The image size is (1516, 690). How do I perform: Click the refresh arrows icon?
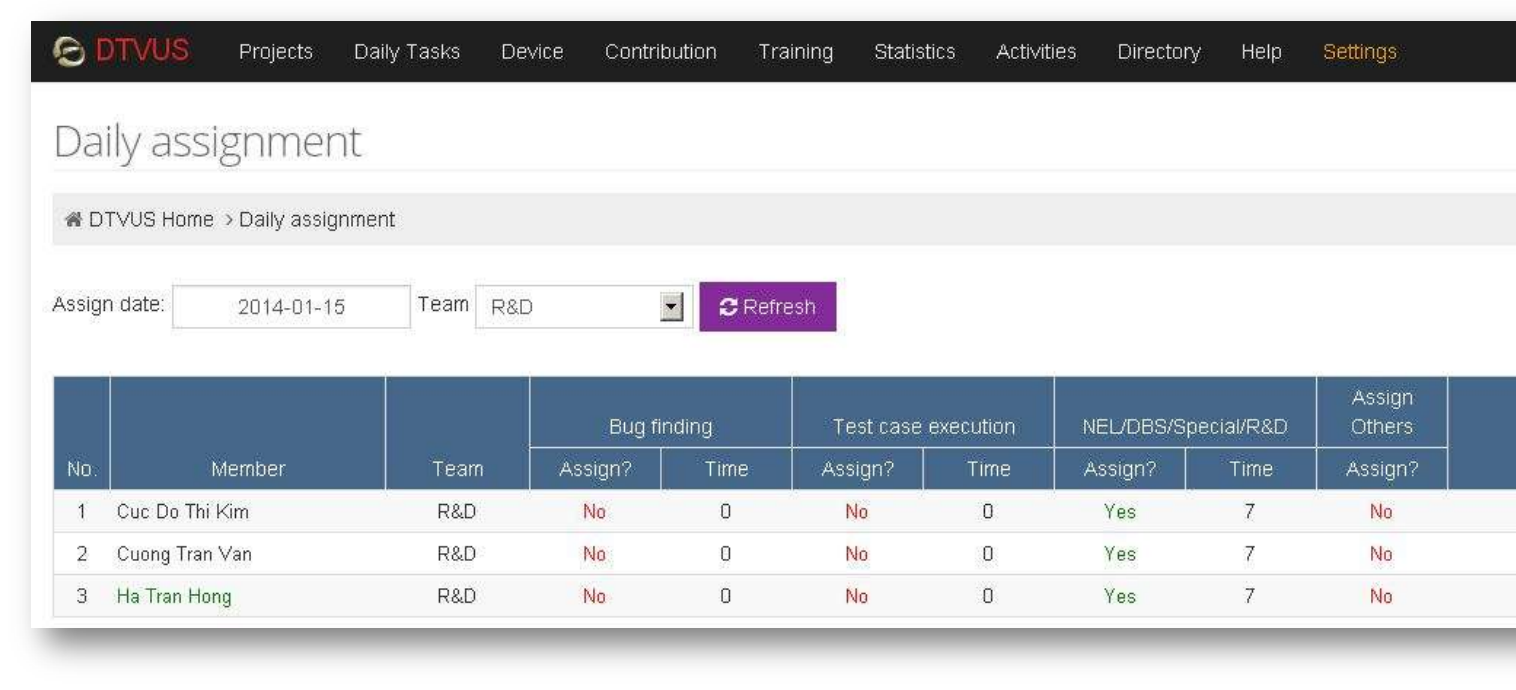[729, 307]
